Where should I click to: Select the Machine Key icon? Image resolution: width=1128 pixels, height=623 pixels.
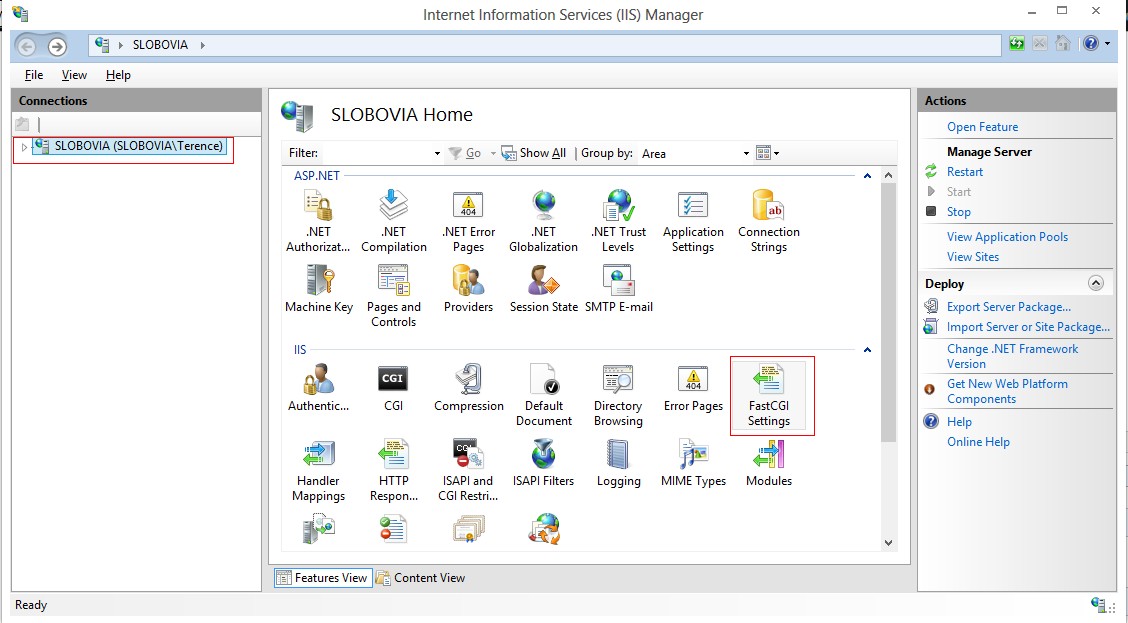[x=319, y=289]
